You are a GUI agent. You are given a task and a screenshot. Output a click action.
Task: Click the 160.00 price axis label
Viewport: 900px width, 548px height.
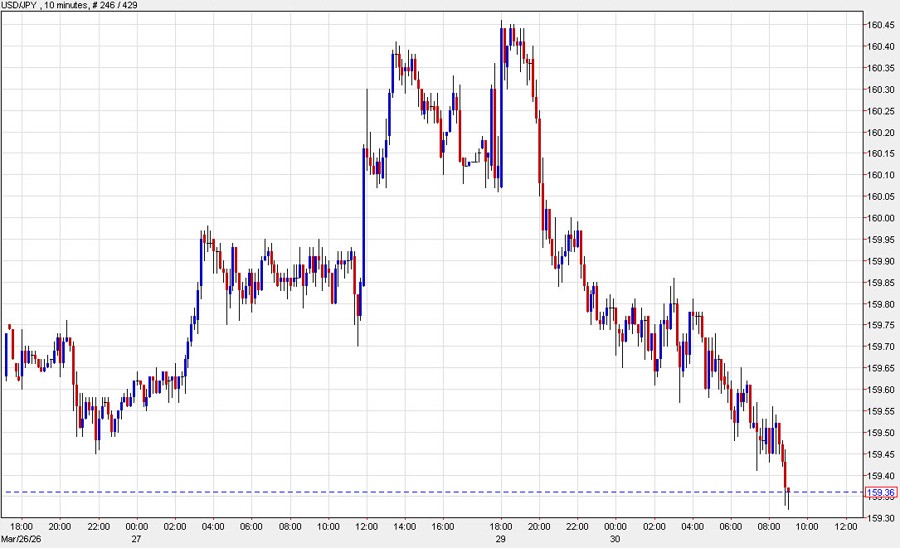click(x=880, y=218)
